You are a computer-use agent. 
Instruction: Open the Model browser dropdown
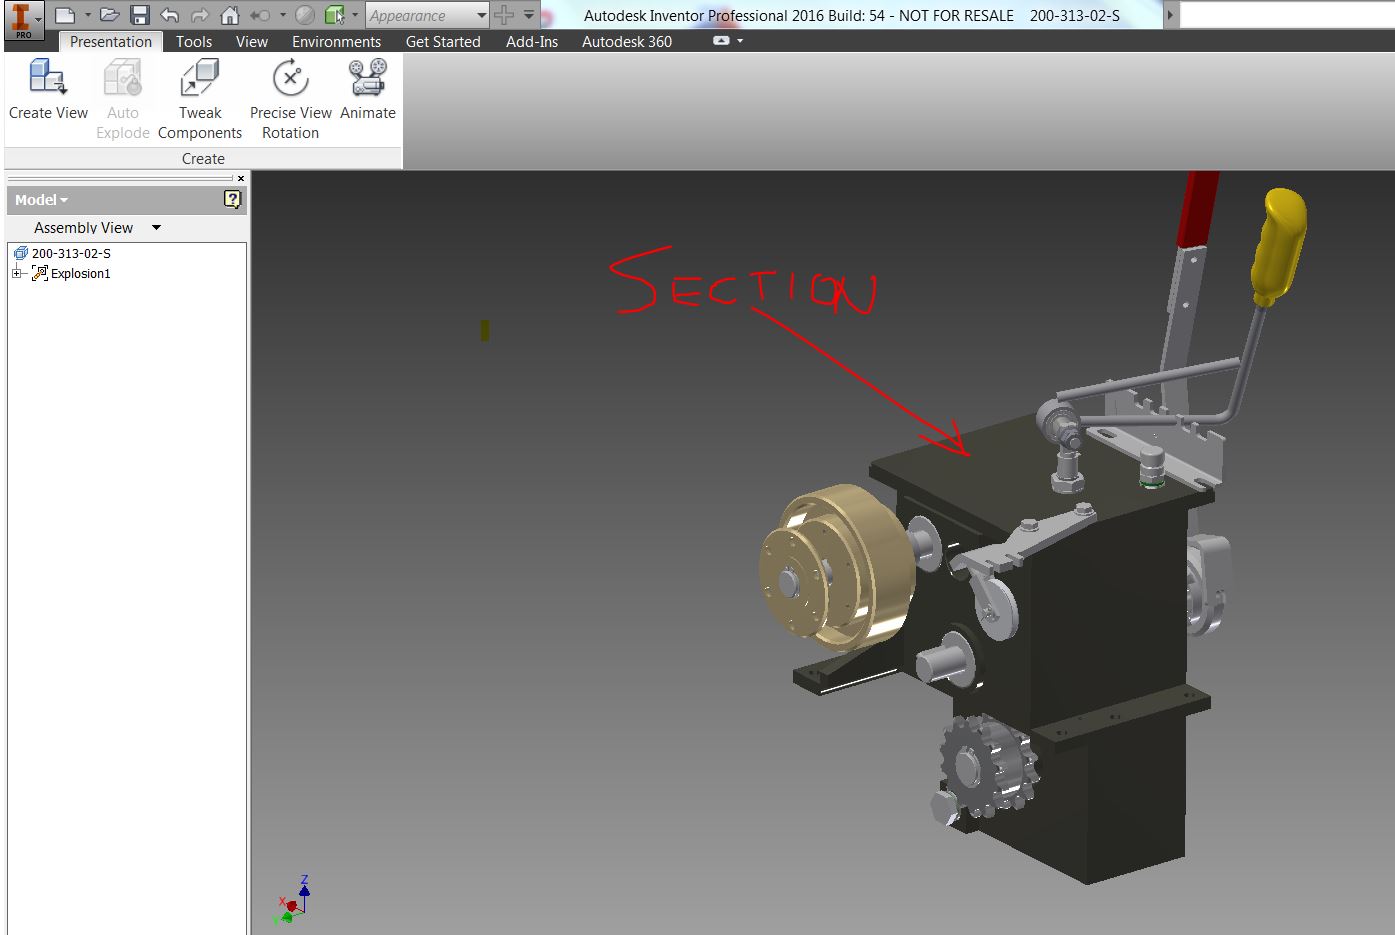coord(42,200)
